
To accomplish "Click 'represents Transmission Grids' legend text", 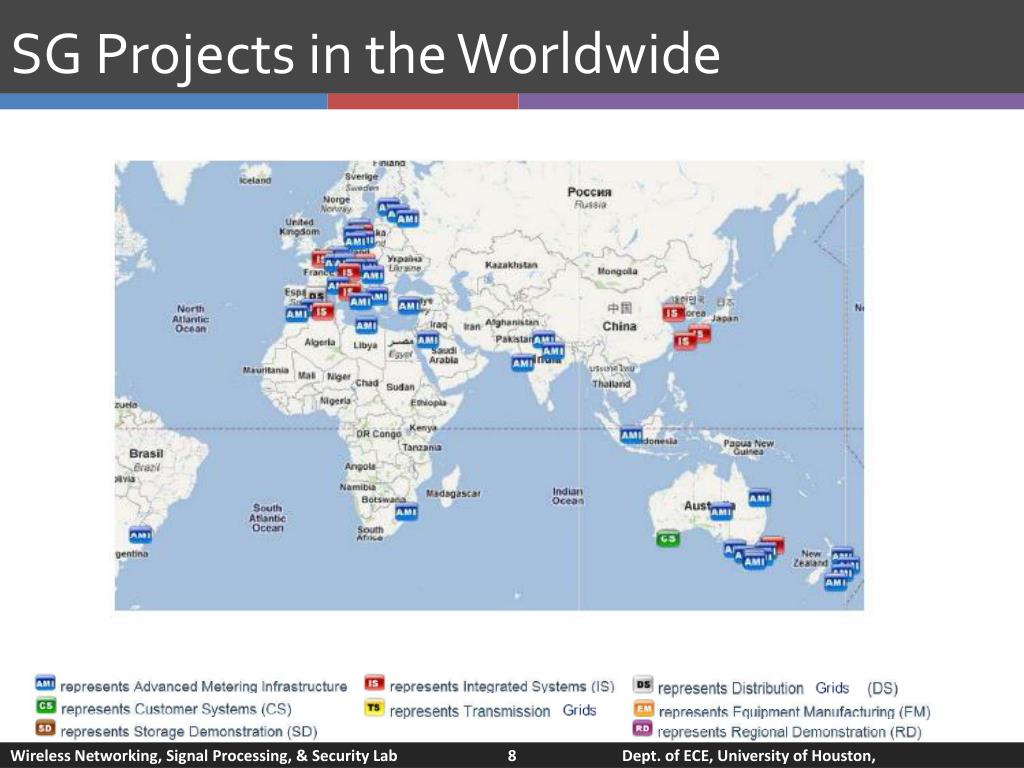I will [493, 711].
